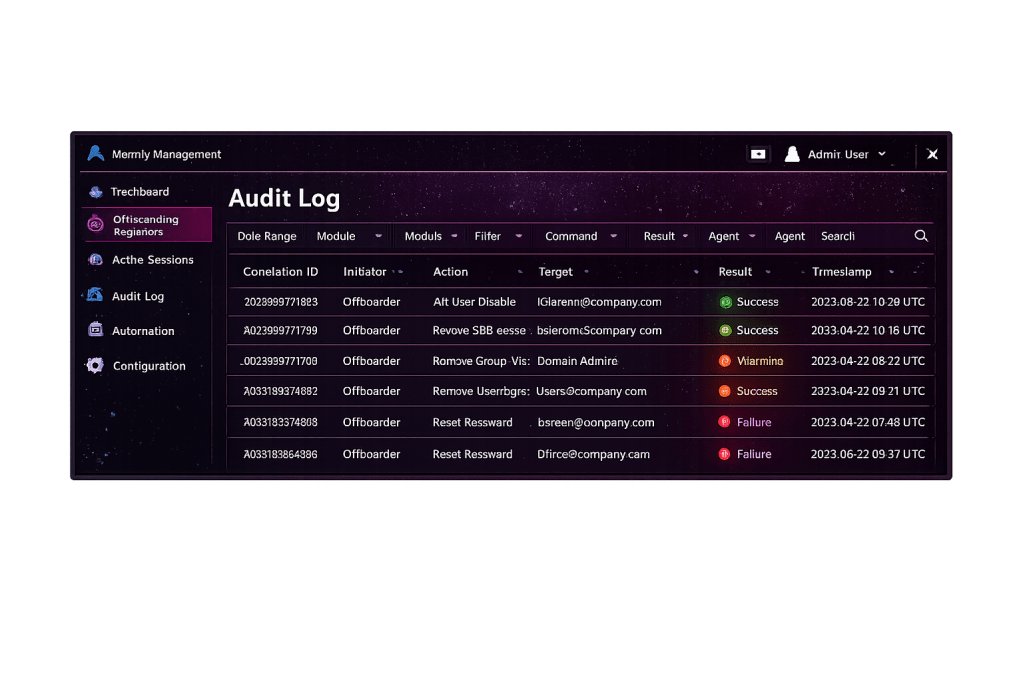The height and width of the screenshot is (682, 1023).
Task: Expand the Command filter dropdown
Action: 580,237
